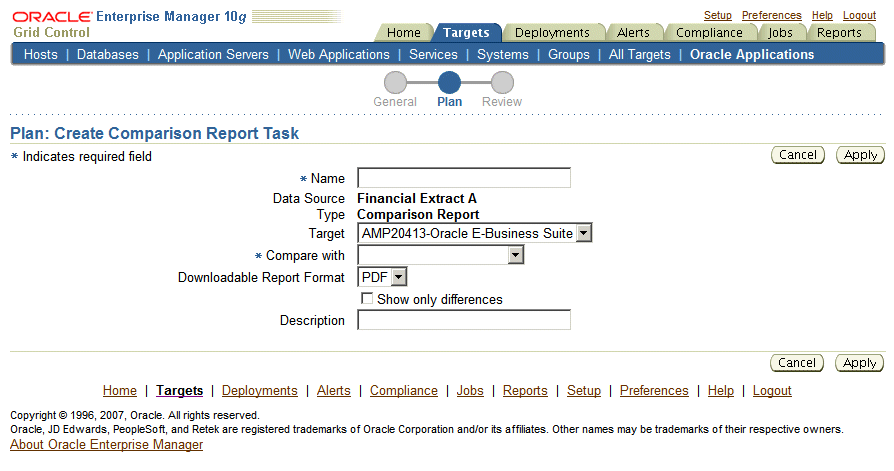
Task: Click footer Help link
Action: click(721, 391)
